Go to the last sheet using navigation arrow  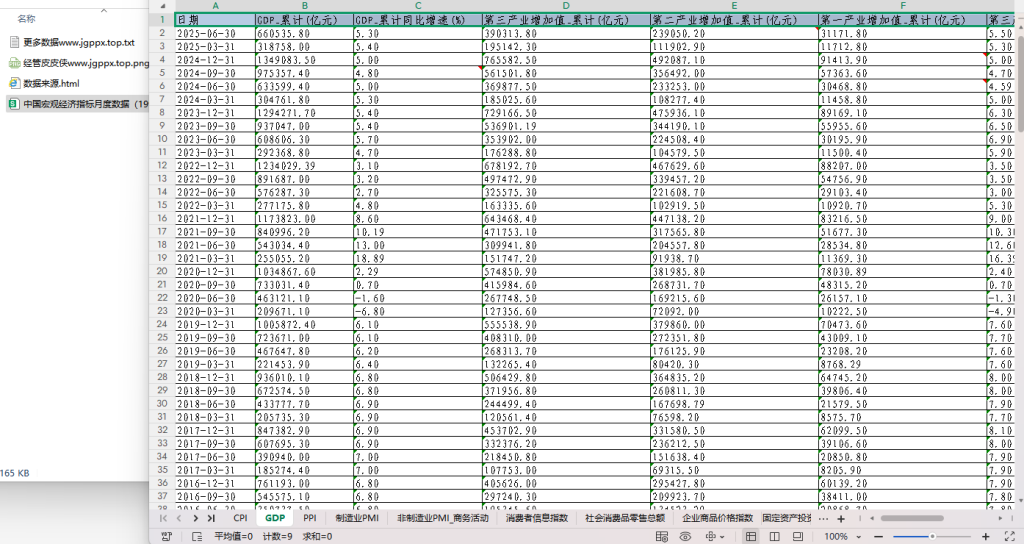point(211,518)
